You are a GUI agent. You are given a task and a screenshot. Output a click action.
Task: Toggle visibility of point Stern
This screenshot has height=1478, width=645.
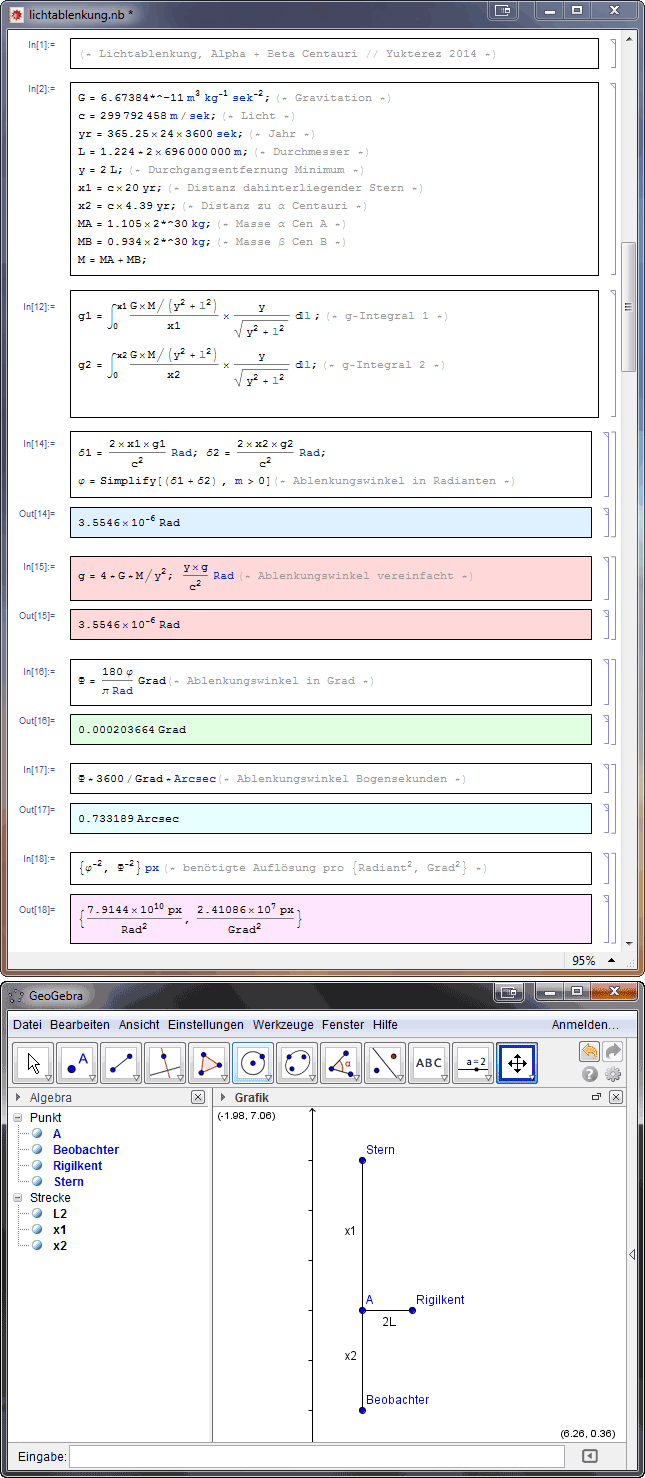pos(37,1182)
